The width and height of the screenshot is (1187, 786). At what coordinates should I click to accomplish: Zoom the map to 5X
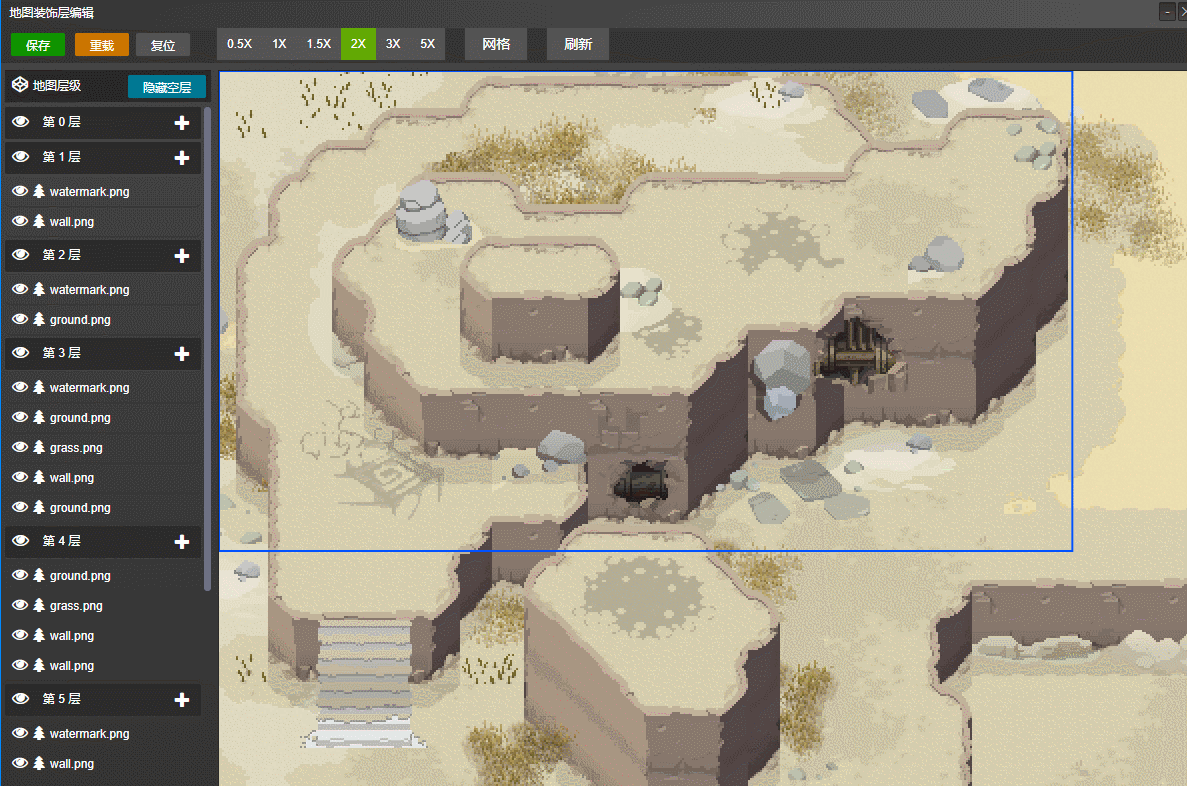428,44
